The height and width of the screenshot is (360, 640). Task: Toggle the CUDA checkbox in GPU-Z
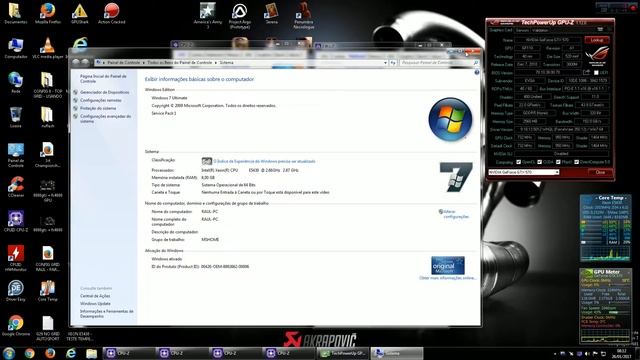[539, 162]
